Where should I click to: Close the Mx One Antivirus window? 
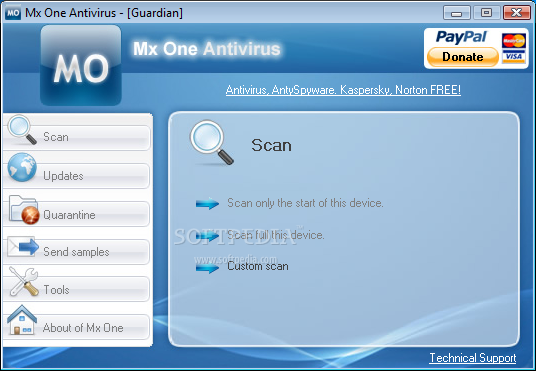click(x=517, y=13)
